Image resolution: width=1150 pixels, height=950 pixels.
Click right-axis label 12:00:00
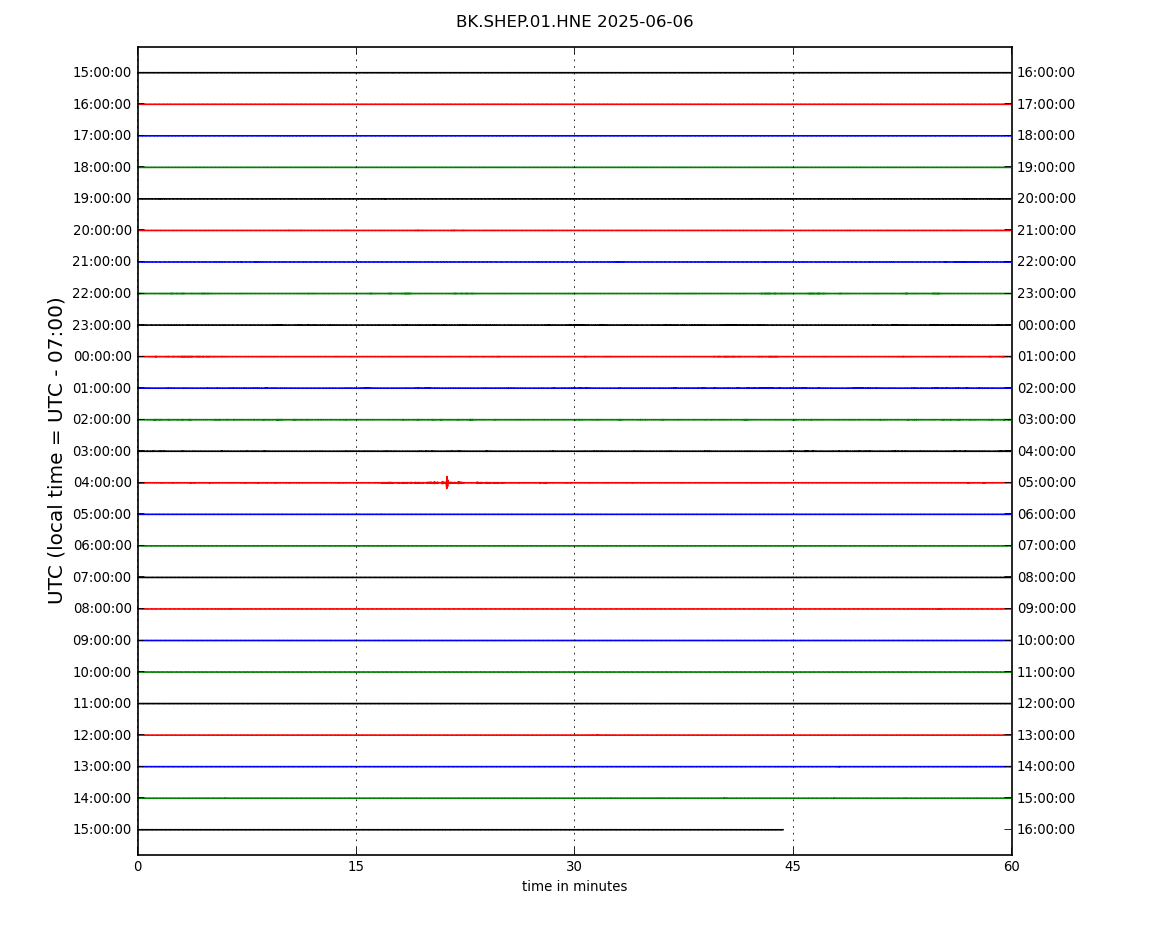[1047, 704]
